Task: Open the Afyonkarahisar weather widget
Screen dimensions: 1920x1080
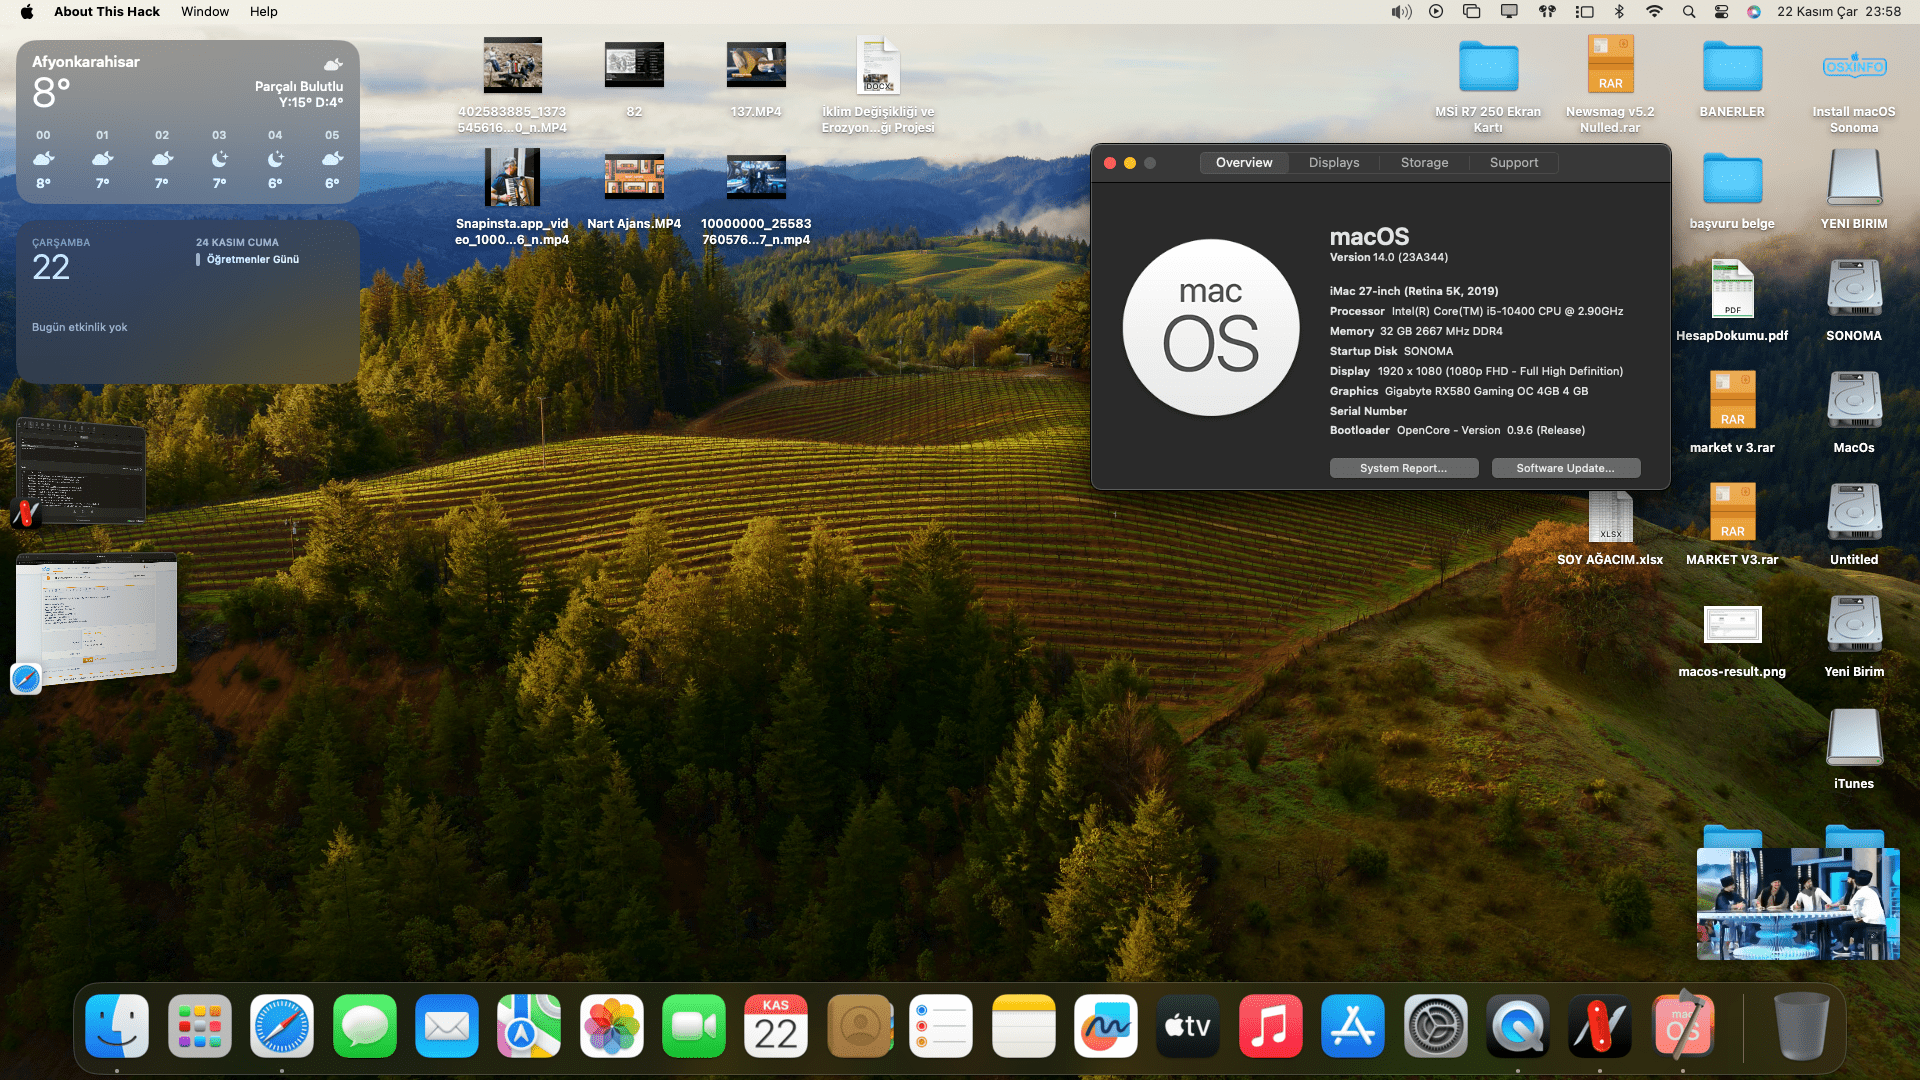Action: click(x=187, y=122)
